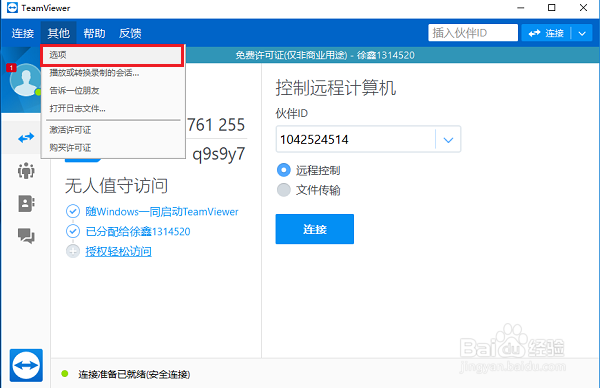Maximize the TeamViewer window
The image size is (600, 388).
tap(551, 8)
